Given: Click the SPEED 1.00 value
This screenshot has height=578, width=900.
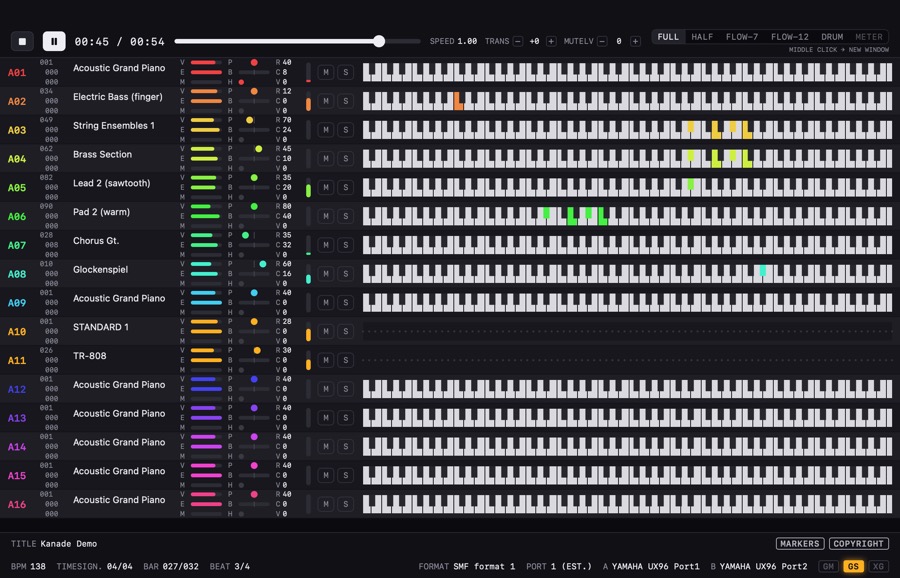Looking at the screenshot, I should (467, 41).
